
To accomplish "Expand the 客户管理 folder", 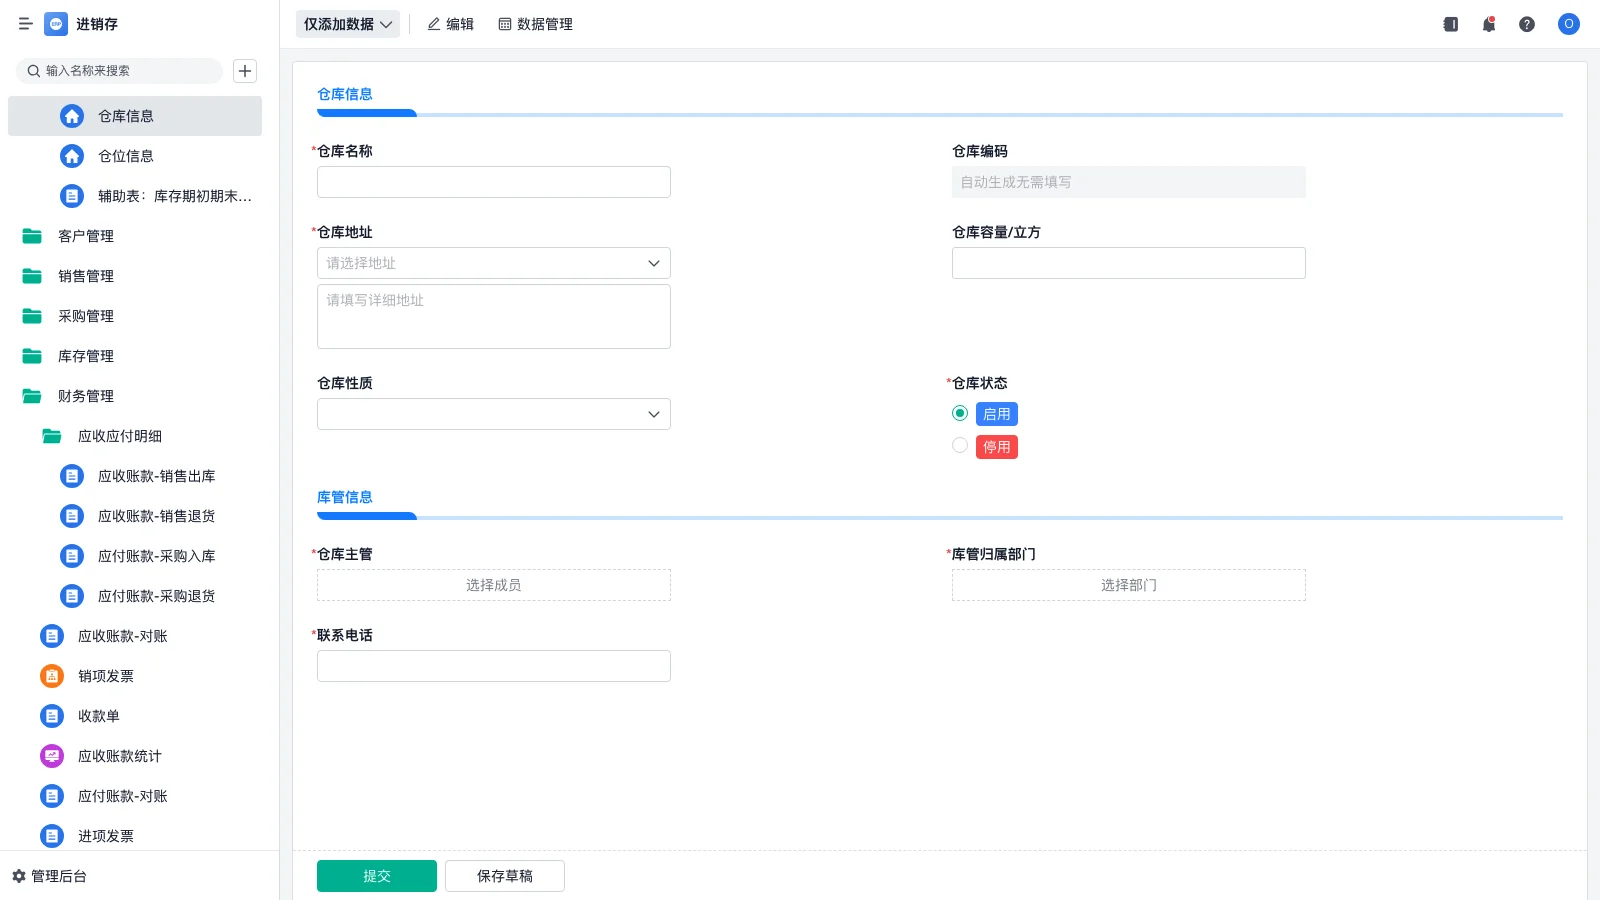I will (x=135, y=236).
